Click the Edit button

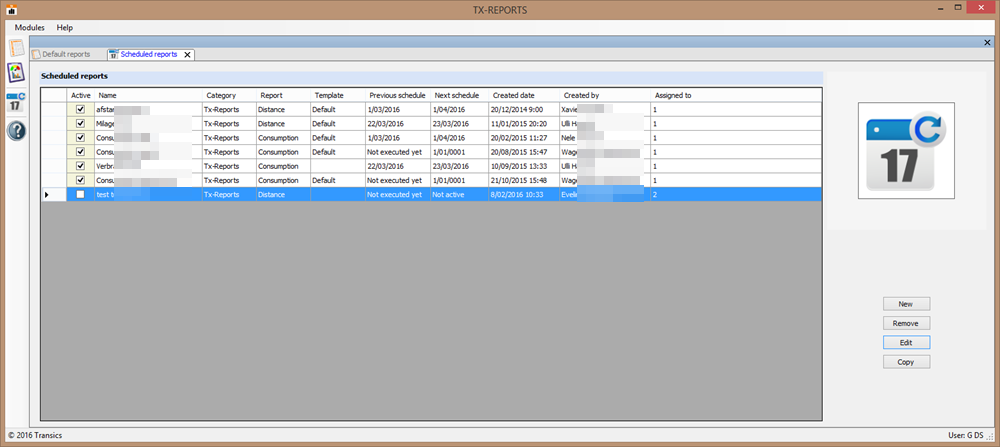tap(906, 342)
